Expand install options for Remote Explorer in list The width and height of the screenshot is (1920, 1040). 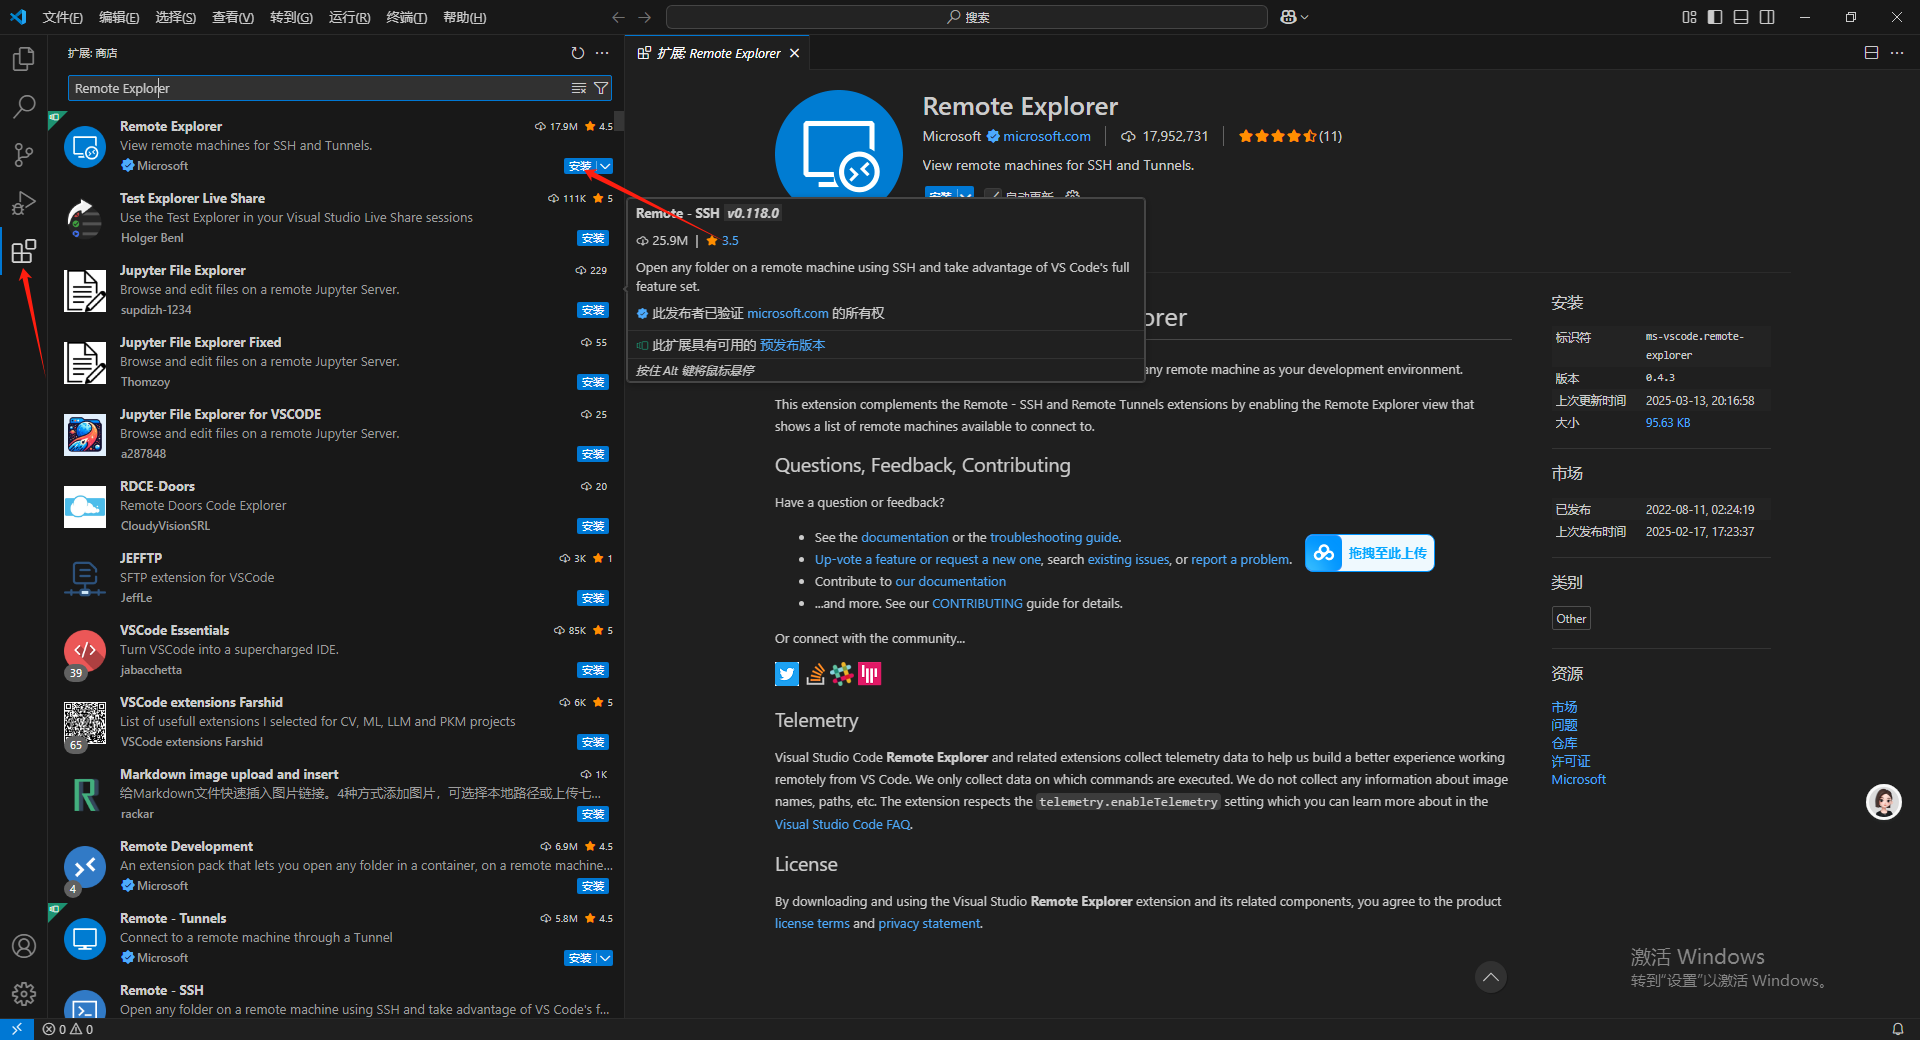605,166
